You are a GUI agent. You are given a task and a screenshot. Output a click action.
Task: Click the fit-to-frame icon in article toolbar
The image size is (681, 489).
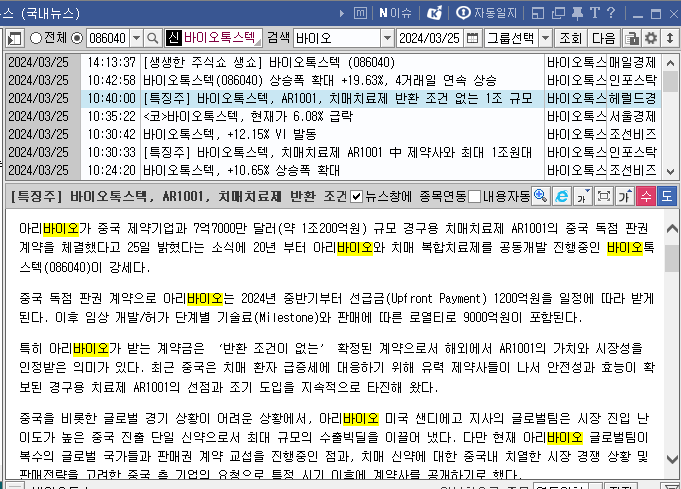tap(604, 196)
